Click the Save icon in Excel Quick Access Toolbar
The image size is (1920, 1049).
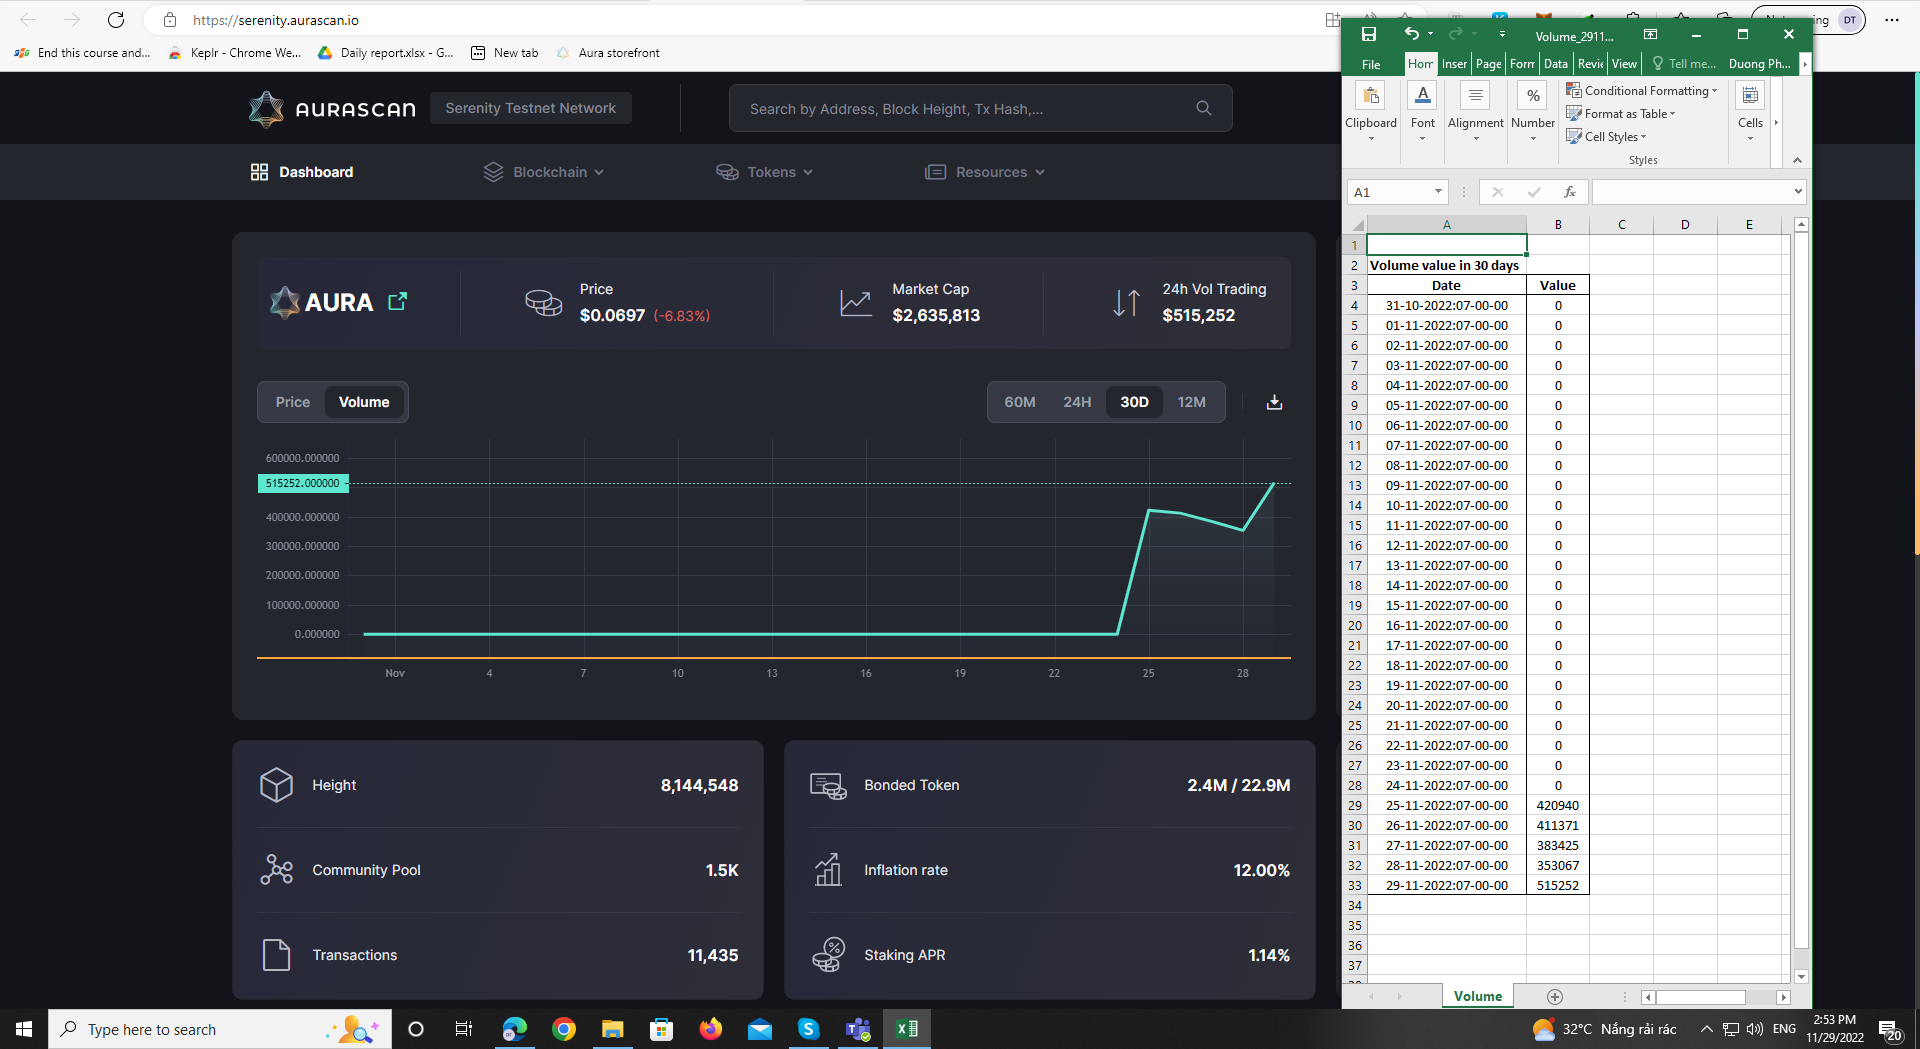coord(1370,33)
